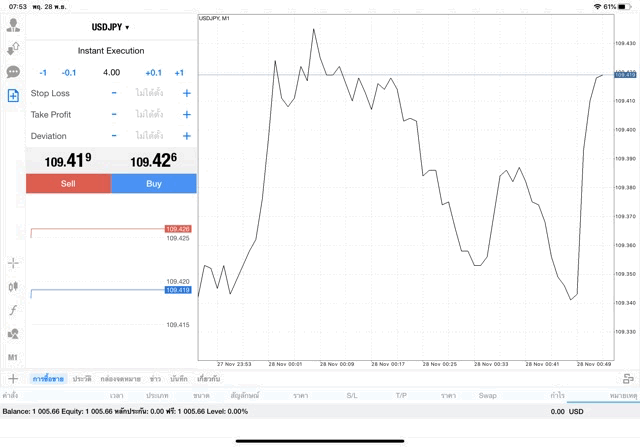This screenshot has height=447, width=640.
Task: Select the new order icon
Action: (13, 96)
